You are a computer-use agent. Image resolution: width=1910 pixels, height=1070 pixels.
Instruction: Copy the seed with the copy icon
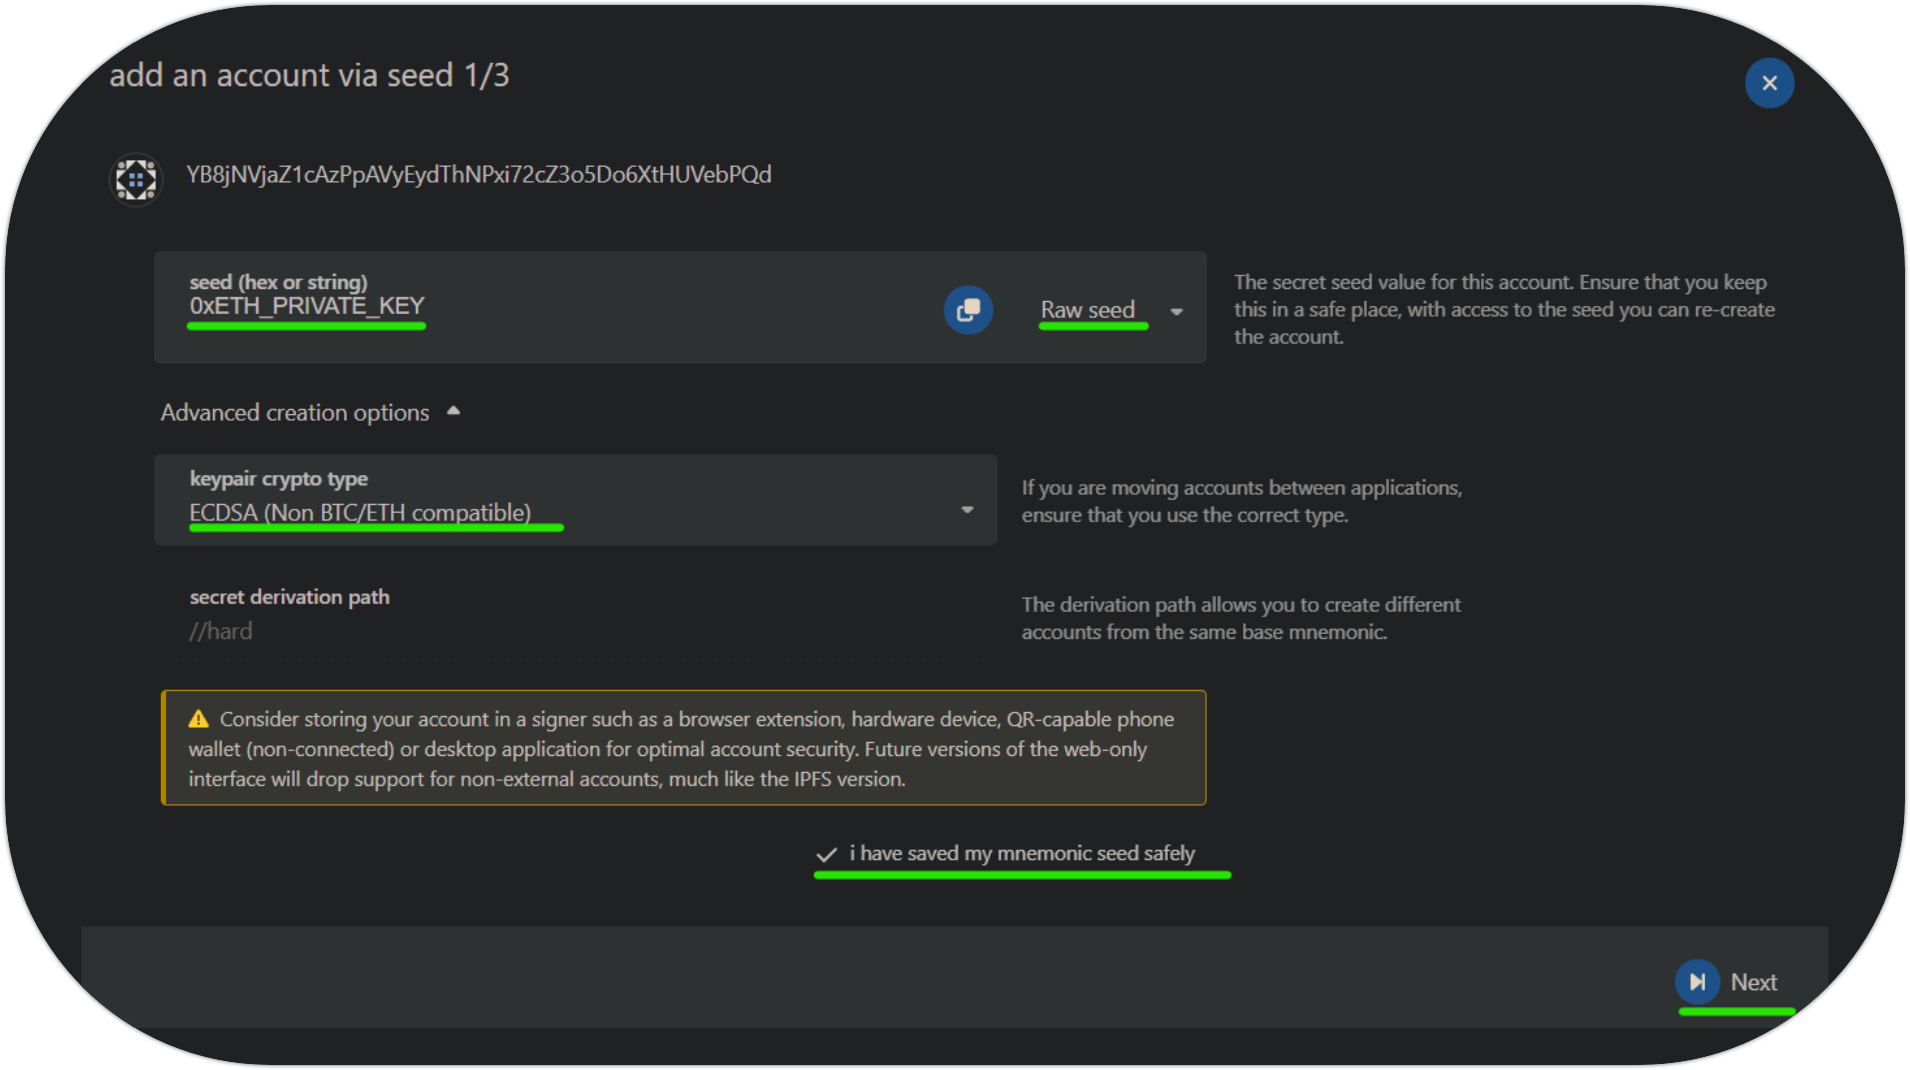(x=967, y=310)
